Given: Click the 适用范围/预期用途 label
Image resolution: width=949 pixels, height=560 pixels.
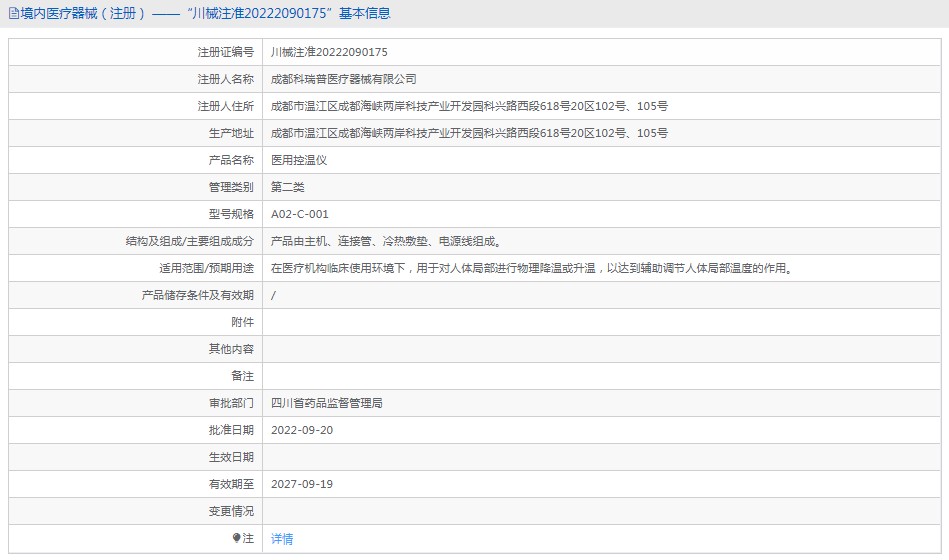Looking at the screenshot, I should click(x=206, y=268).
